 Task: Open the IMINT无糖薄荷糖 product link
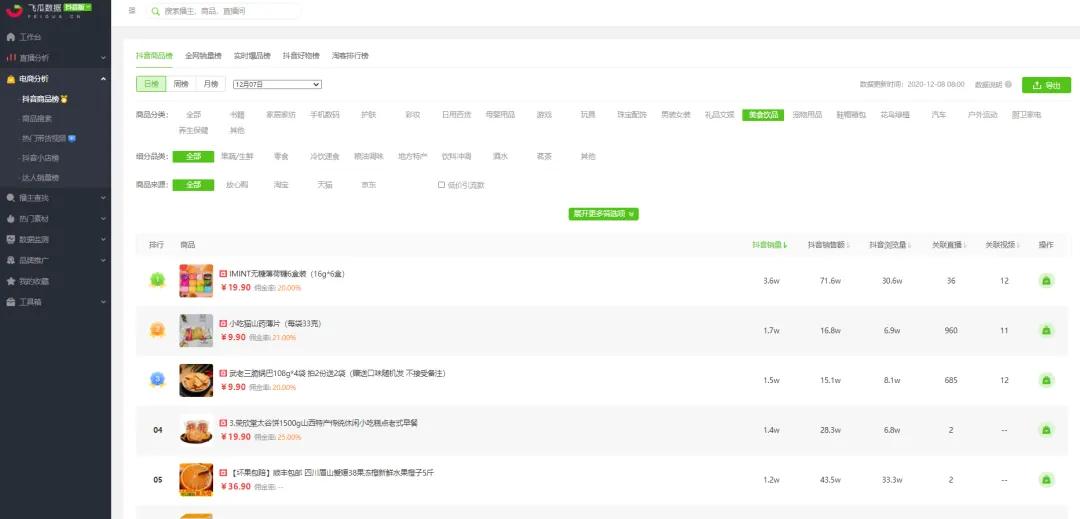[x=287, y=274]
